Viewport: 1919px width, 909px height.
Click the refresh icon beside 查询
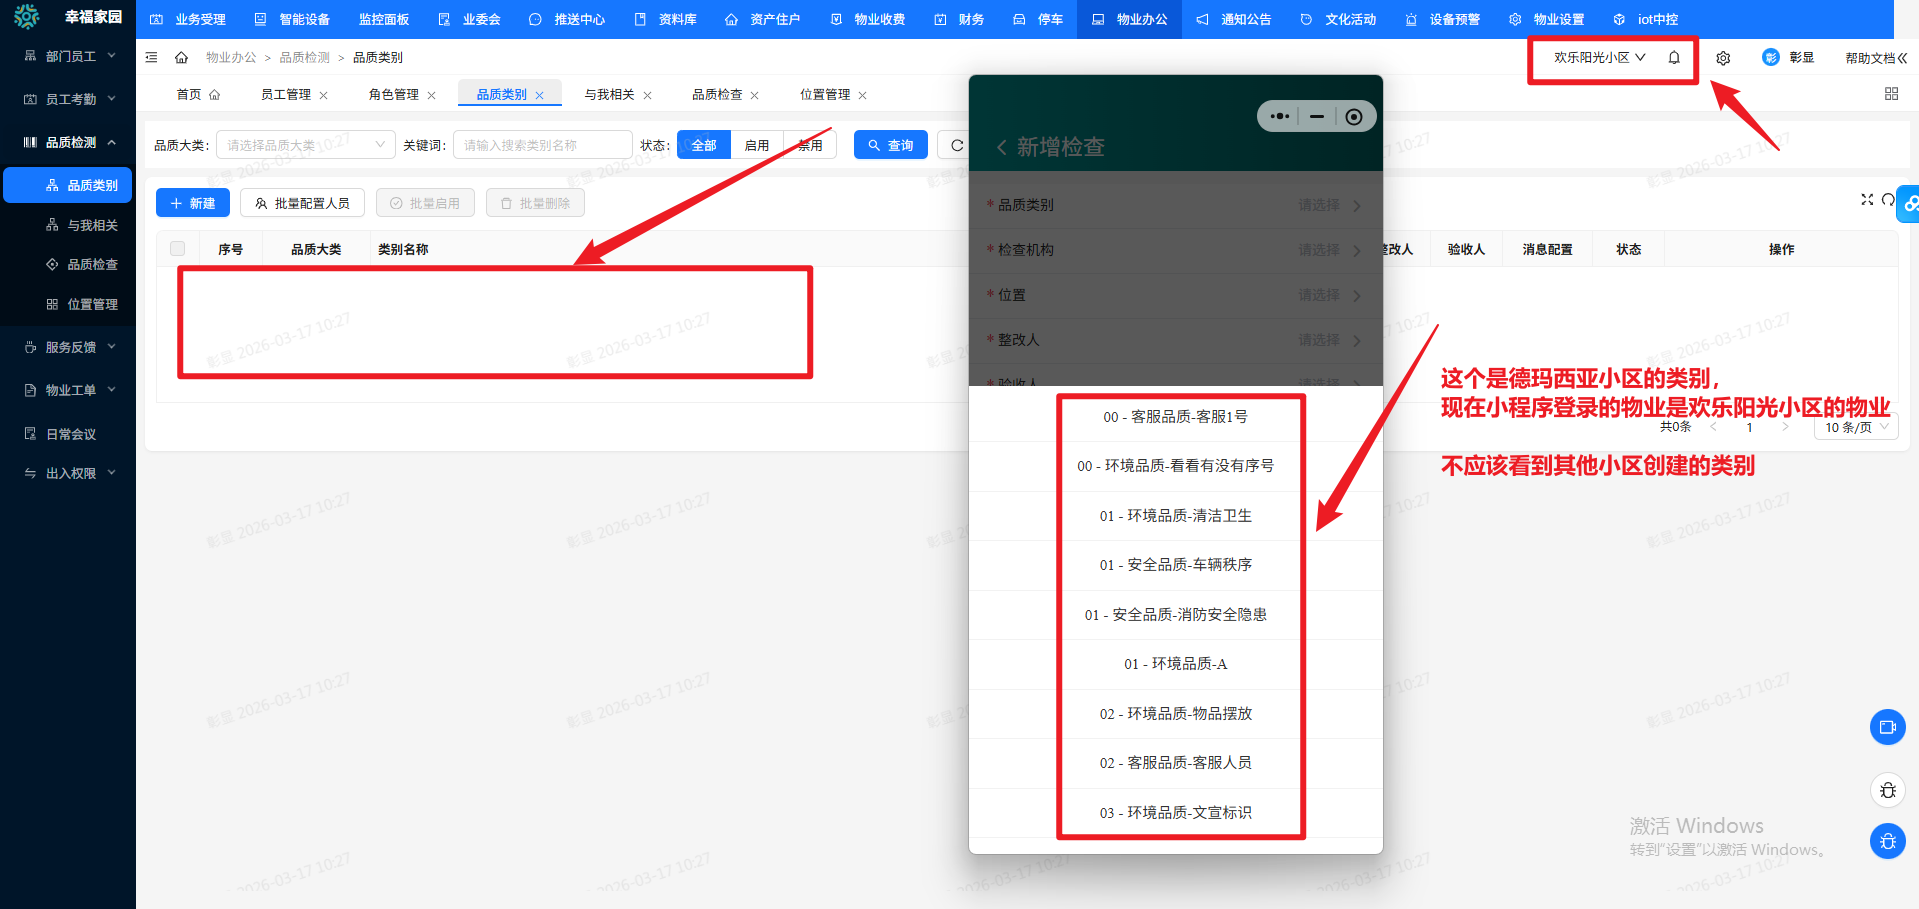(957, 145)
